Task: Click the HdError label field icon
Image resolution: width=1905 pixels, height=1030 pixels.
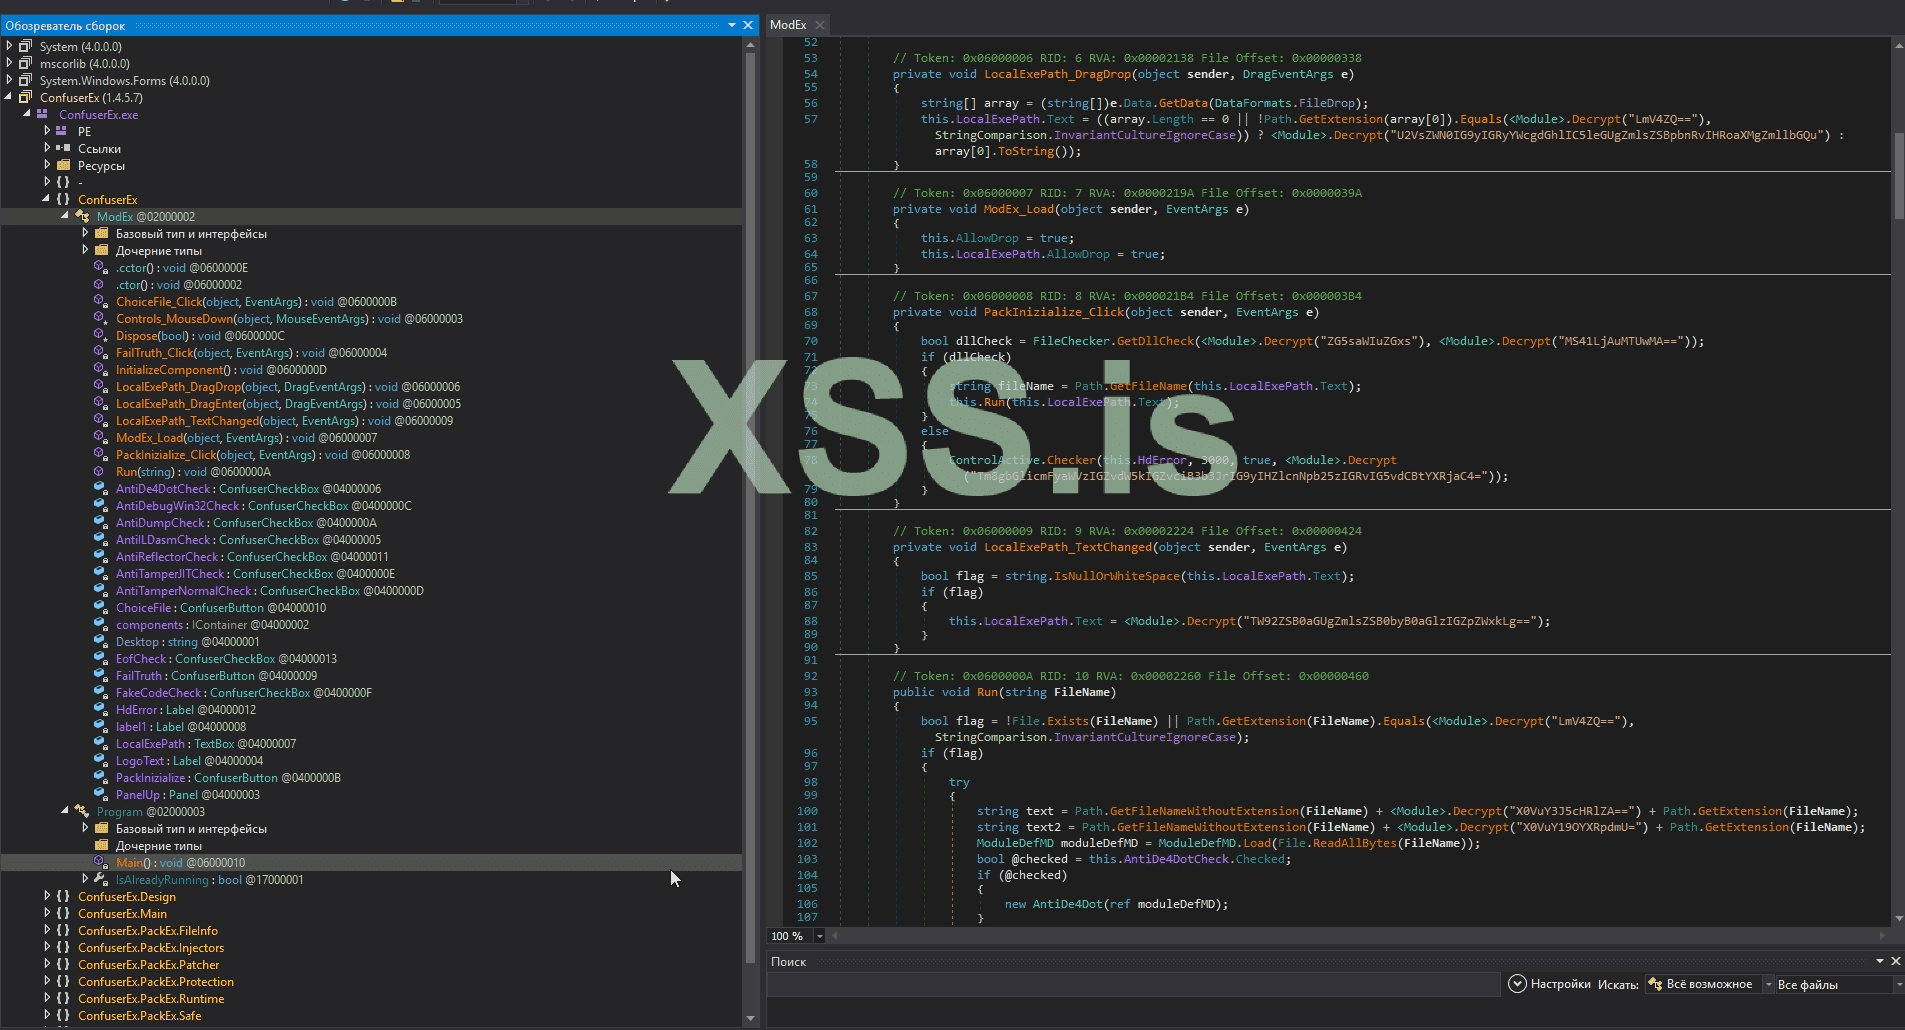Action: coord(100,709)
